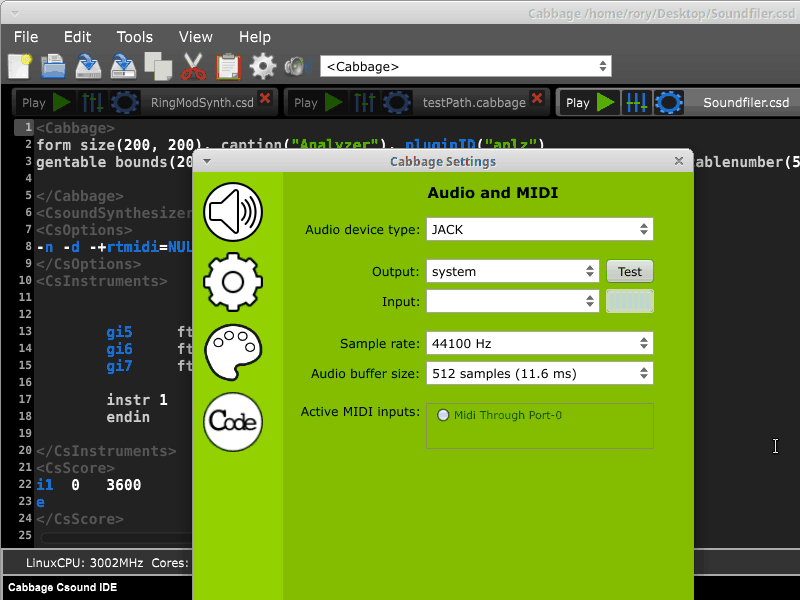The width and height of the screenshot is (800, 600).
Task: Click the input level meter
Action: pyautogui.click(x=629, y=301)
